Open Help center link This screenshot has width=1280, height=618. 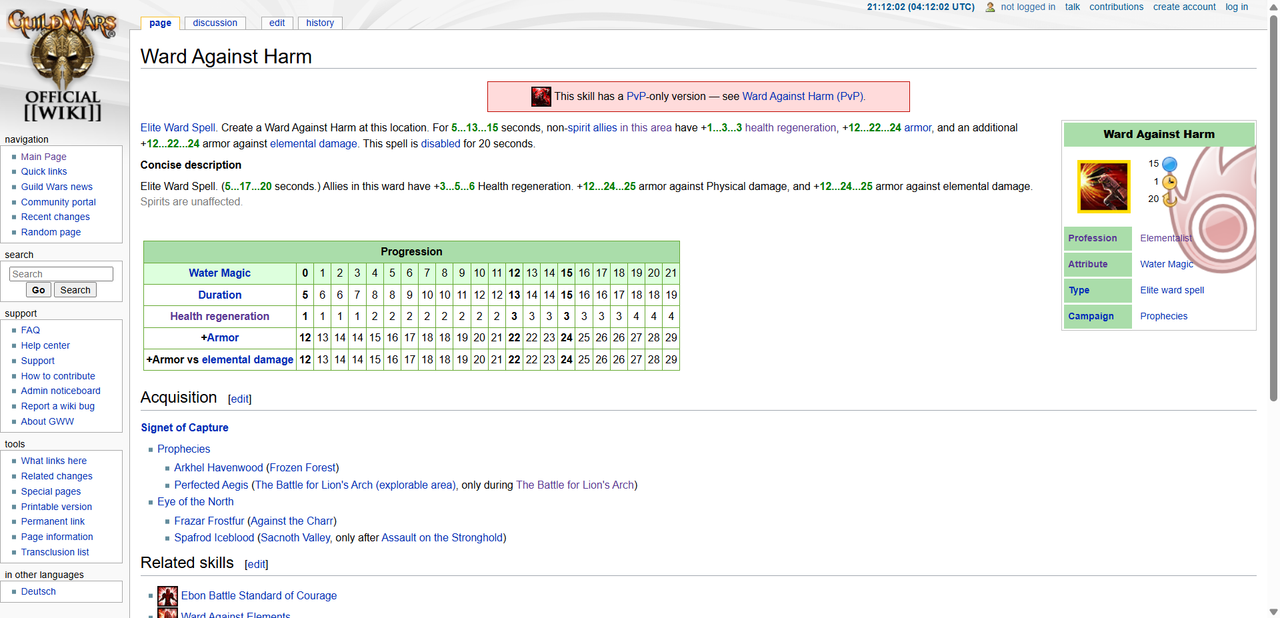point(46,346)
